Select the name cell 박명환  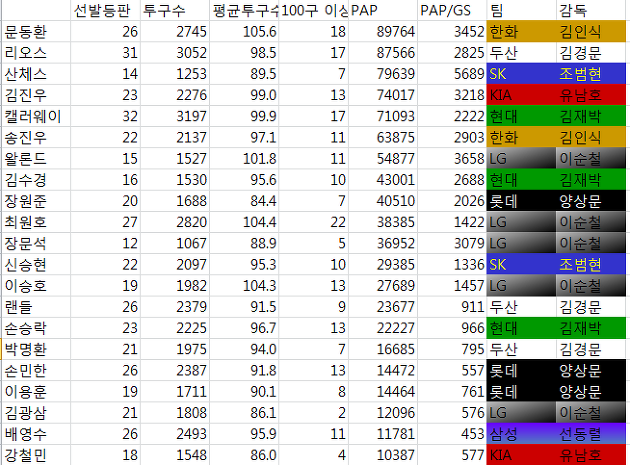click(36, 349)
